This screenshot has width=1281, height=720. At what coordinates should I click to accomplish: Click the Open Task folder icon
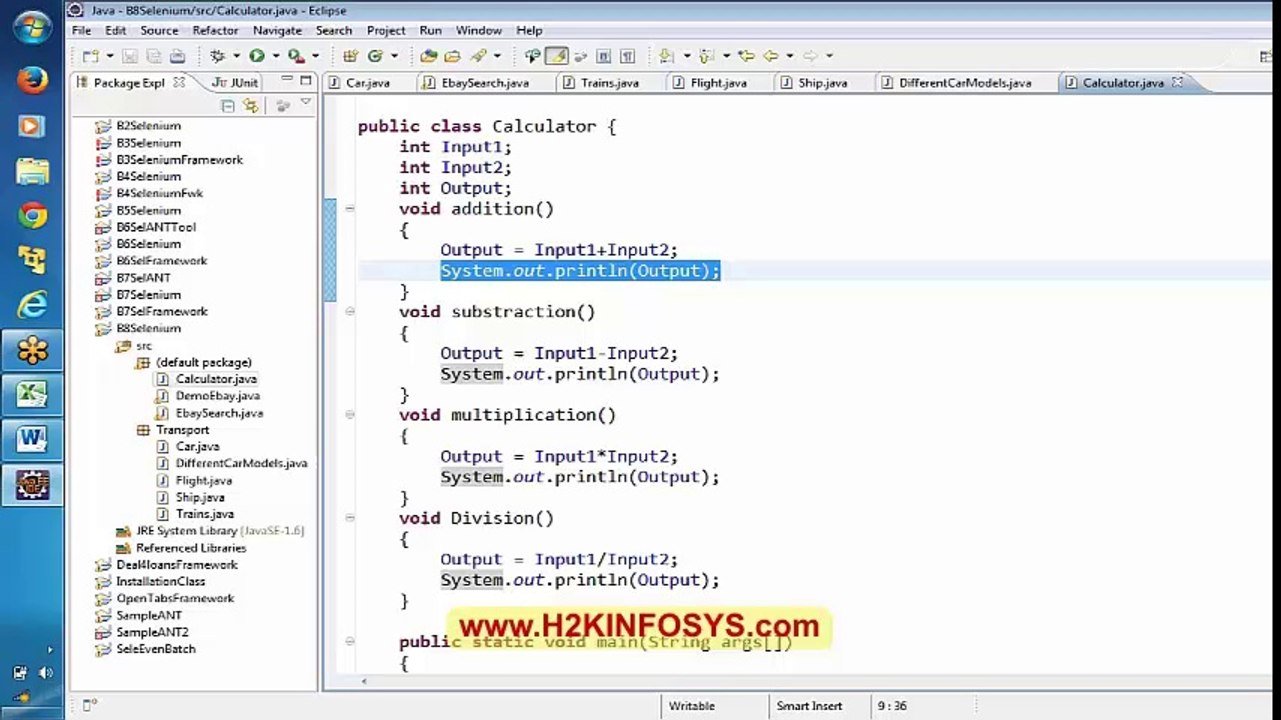[452, 56]
